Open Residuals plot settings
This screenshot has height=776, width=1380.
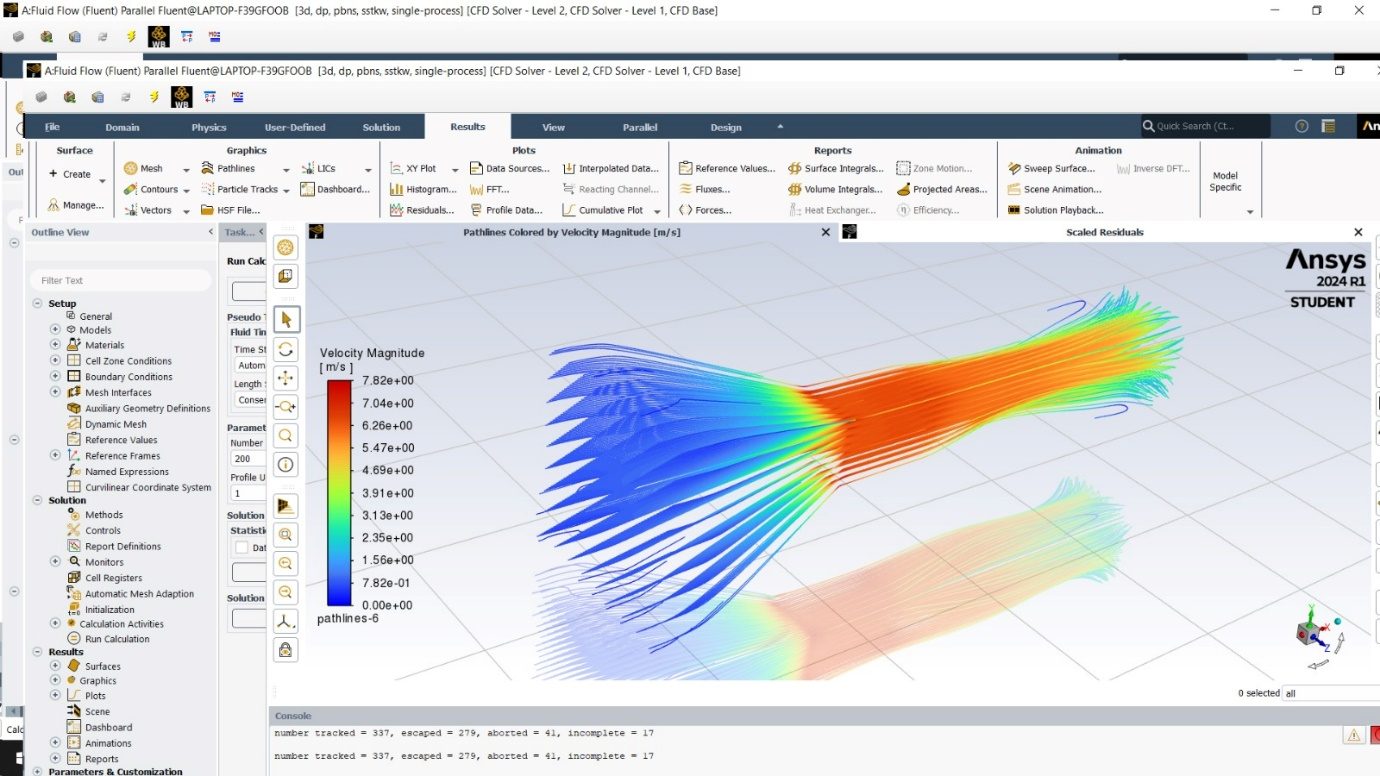[x=422, y=210]
